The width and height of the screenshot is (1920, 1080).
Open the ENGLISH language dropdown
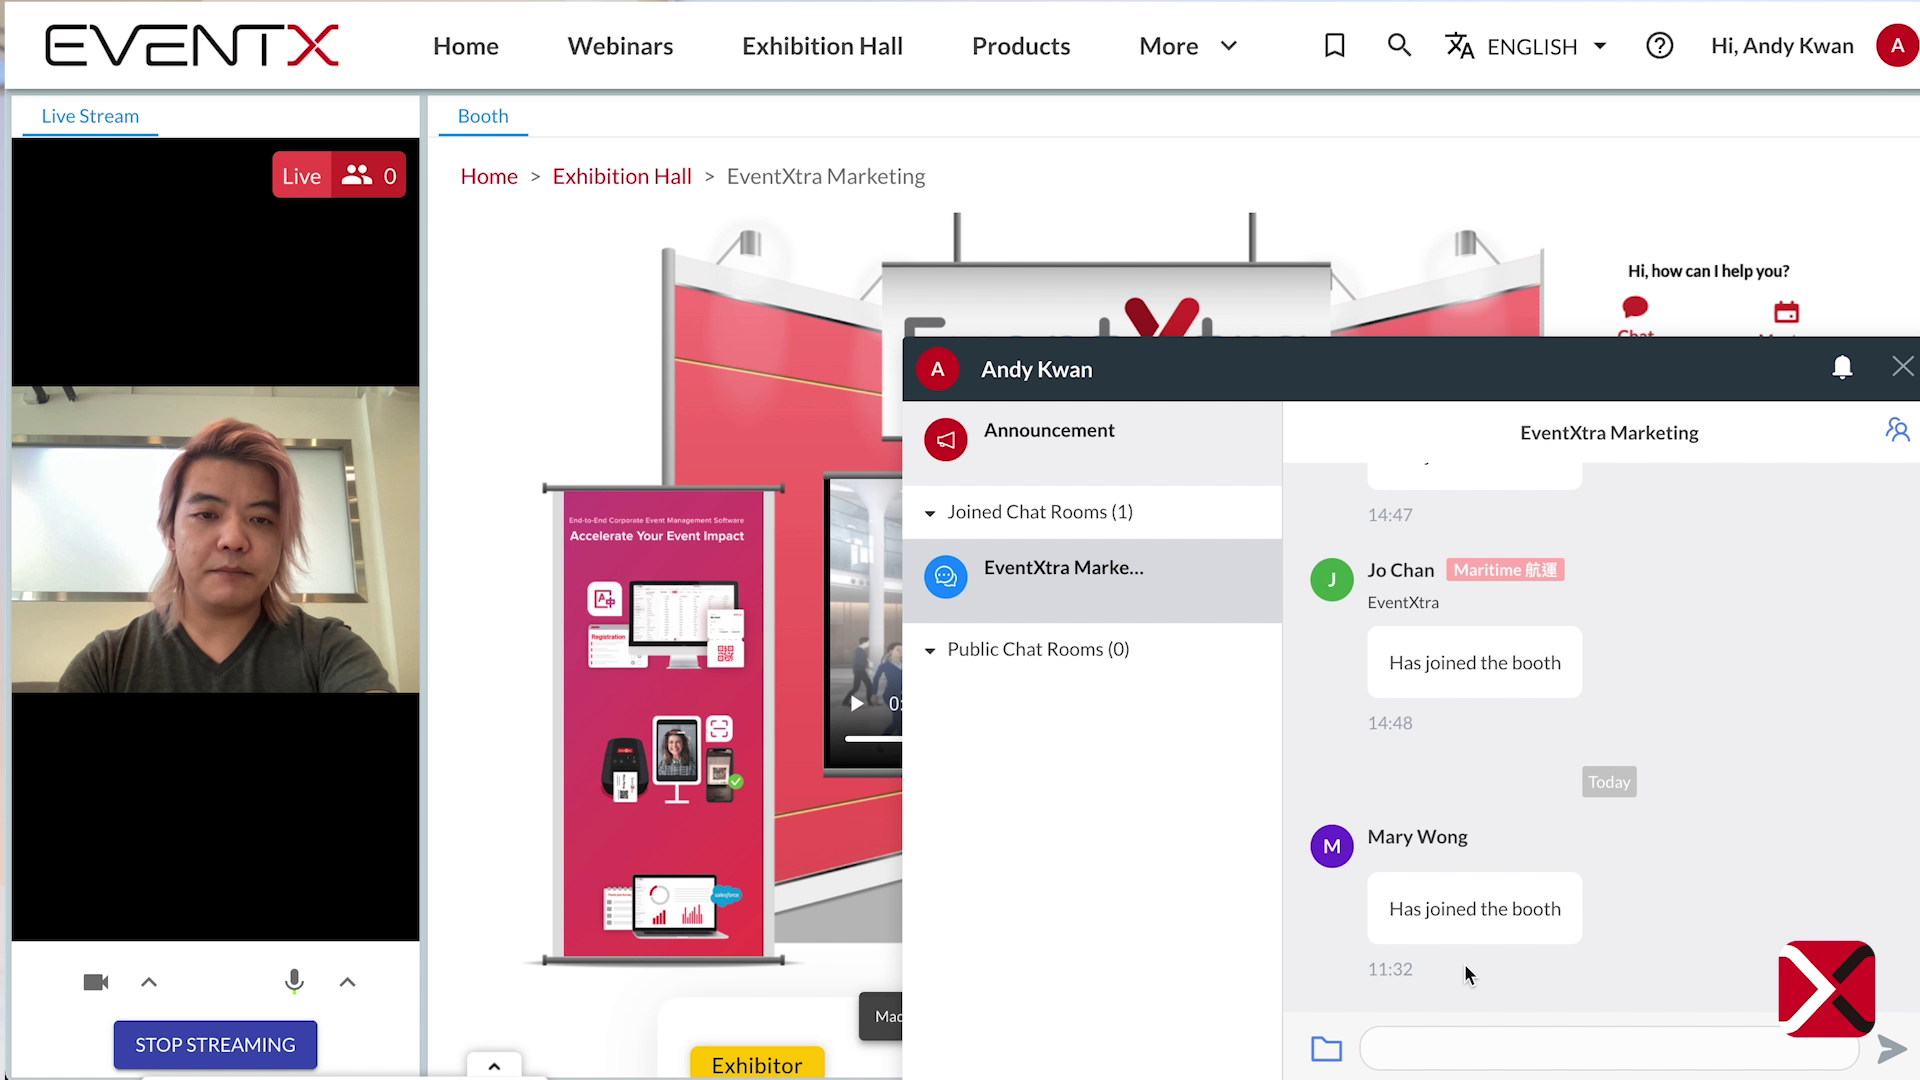pos(1547,46)
